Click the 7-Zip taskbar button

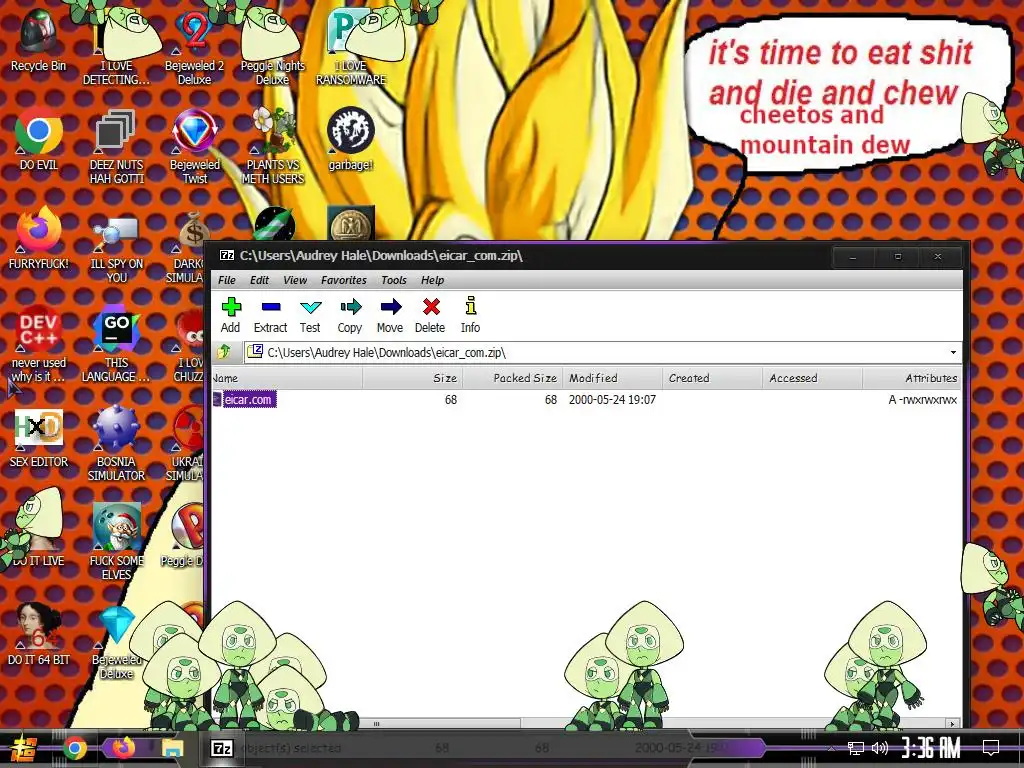tap(222, 748)
